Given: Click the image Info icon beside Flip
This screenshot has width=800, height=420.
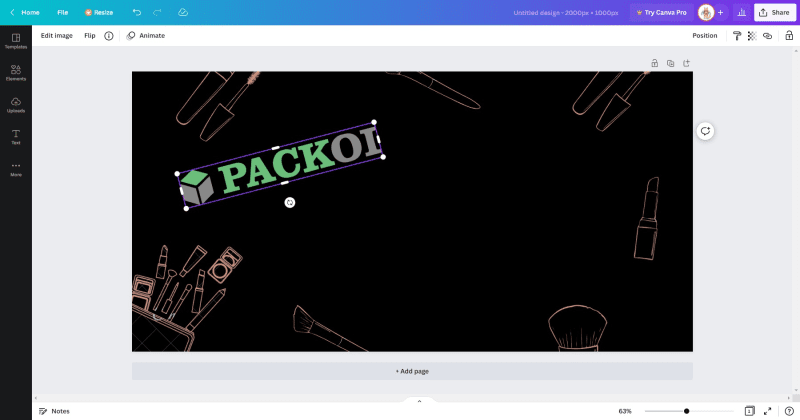Looking at the screenshot, I should point(109,35).
